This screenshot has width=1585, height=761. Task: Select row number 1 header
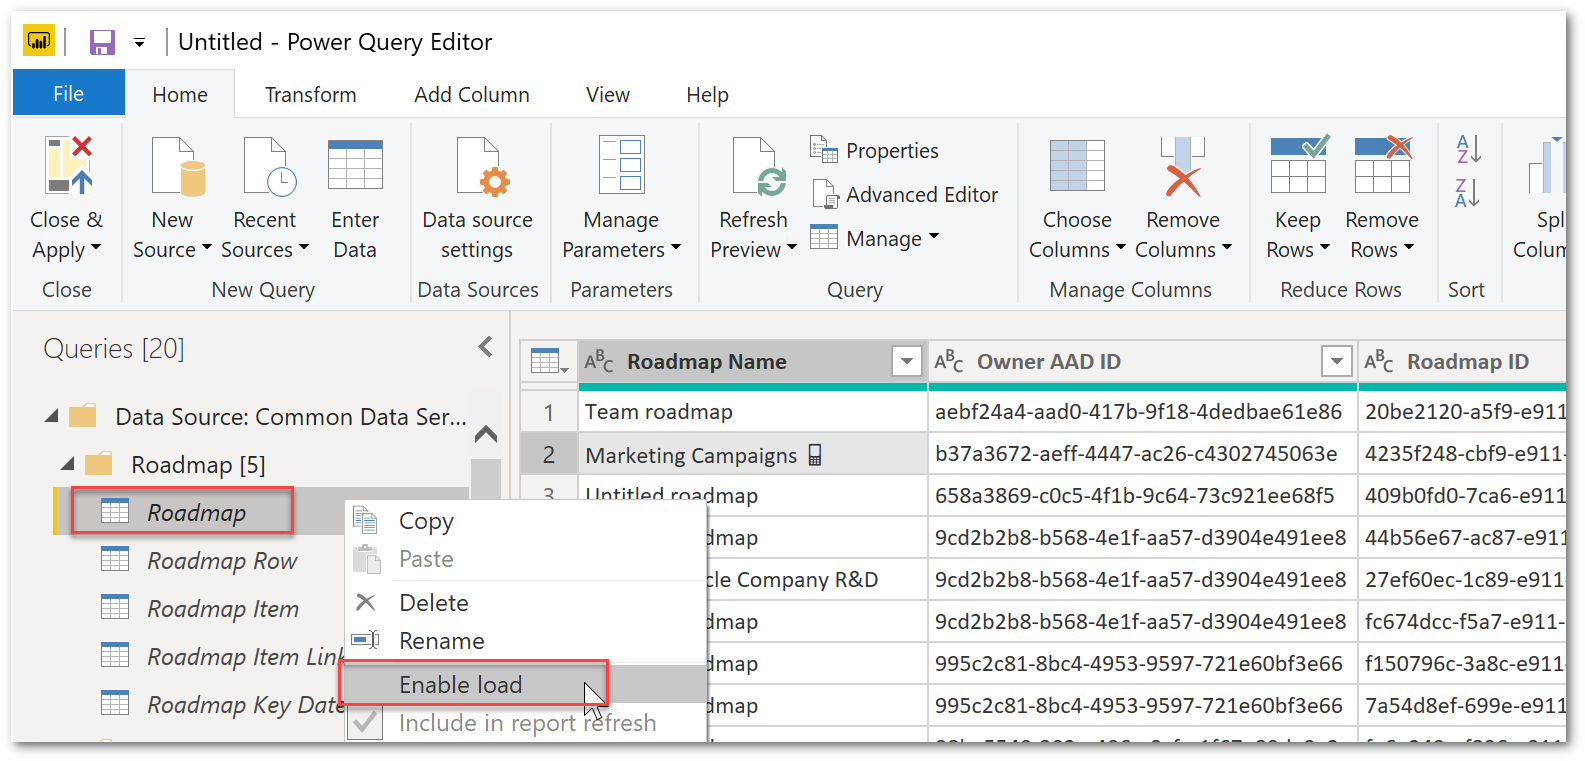click(549, 412)
